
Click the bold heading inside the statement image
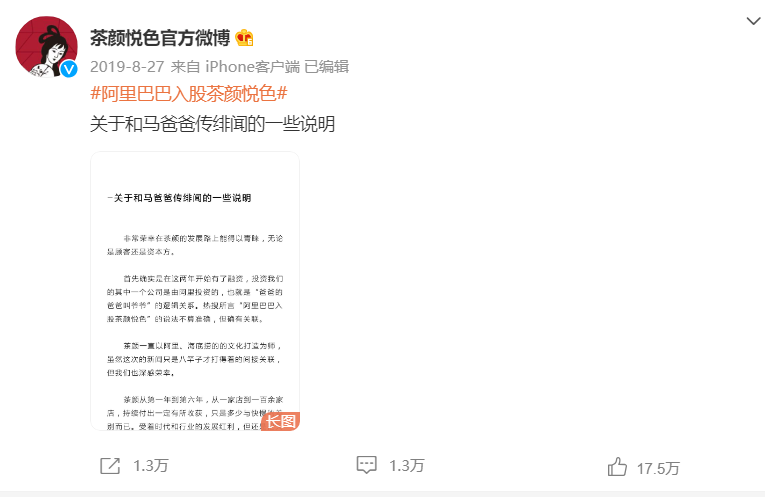tap(179, 198)
